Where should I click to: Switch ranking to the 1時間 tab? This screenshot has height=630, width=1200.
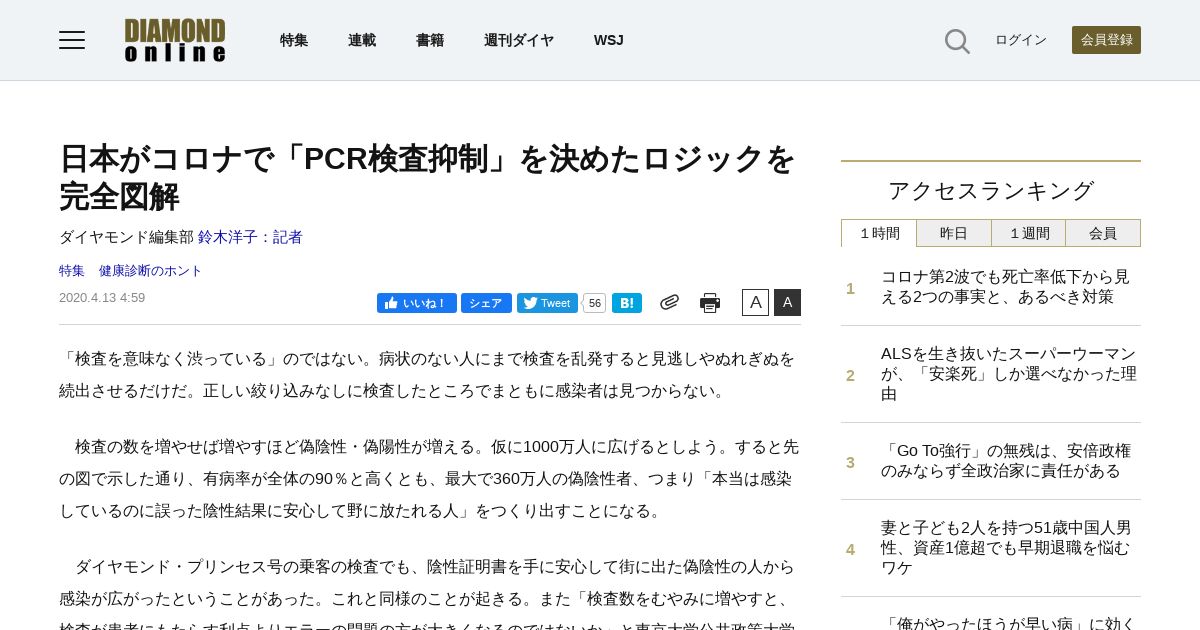pyautogui.click(x=879, y=233)
